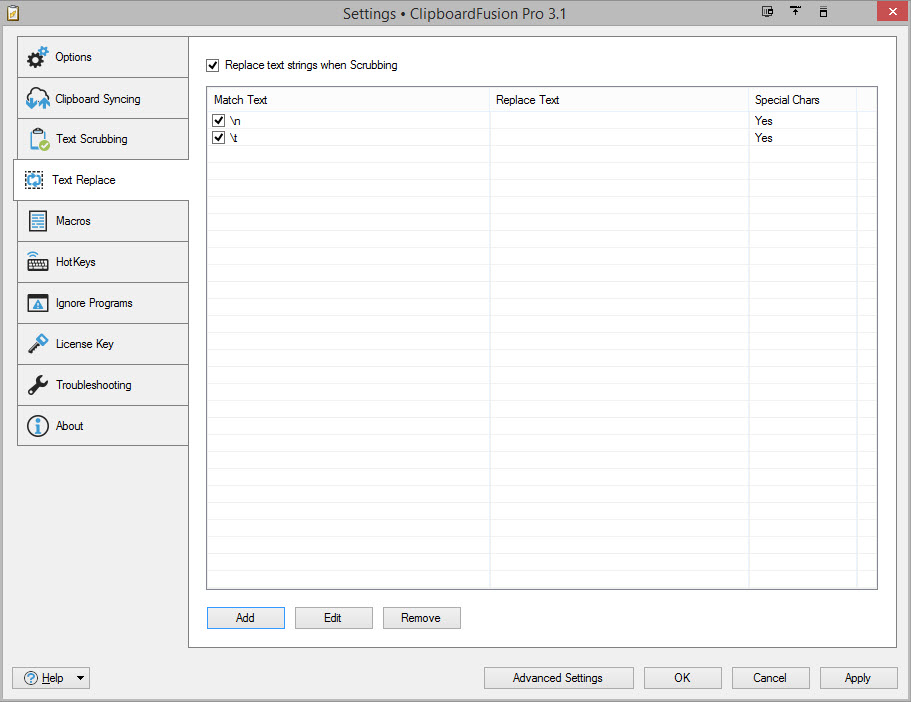Close the Settings window
911x702 pixels.
pos(893,12)
